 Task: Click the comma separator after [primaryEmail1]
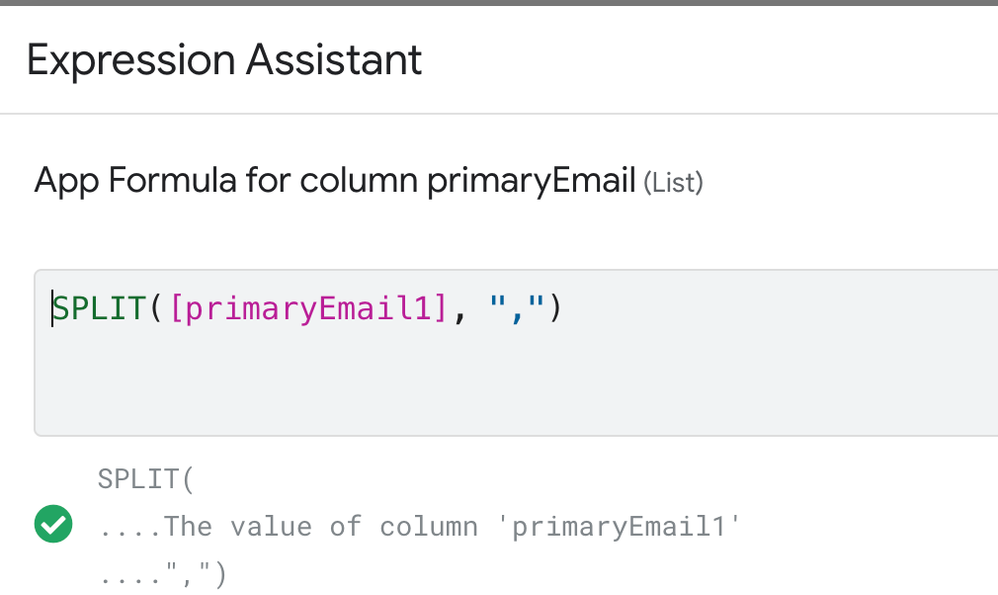click(460, 314)
